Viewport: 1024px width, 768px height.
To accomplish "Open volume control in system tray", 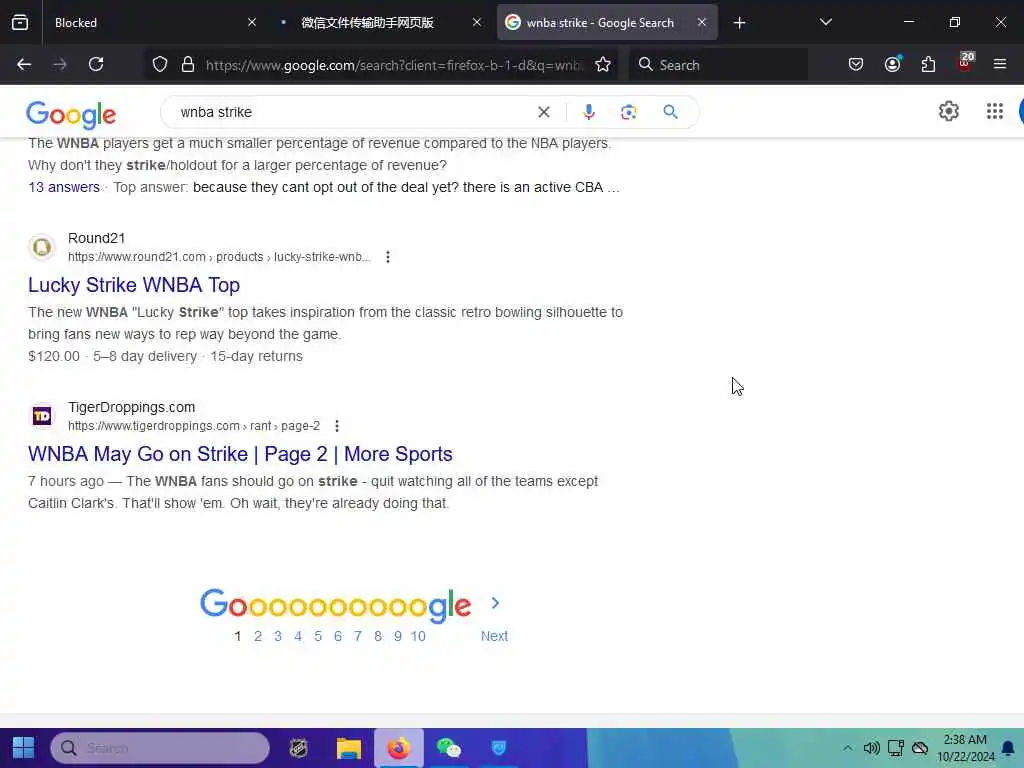I will click(x=871, y=748).
